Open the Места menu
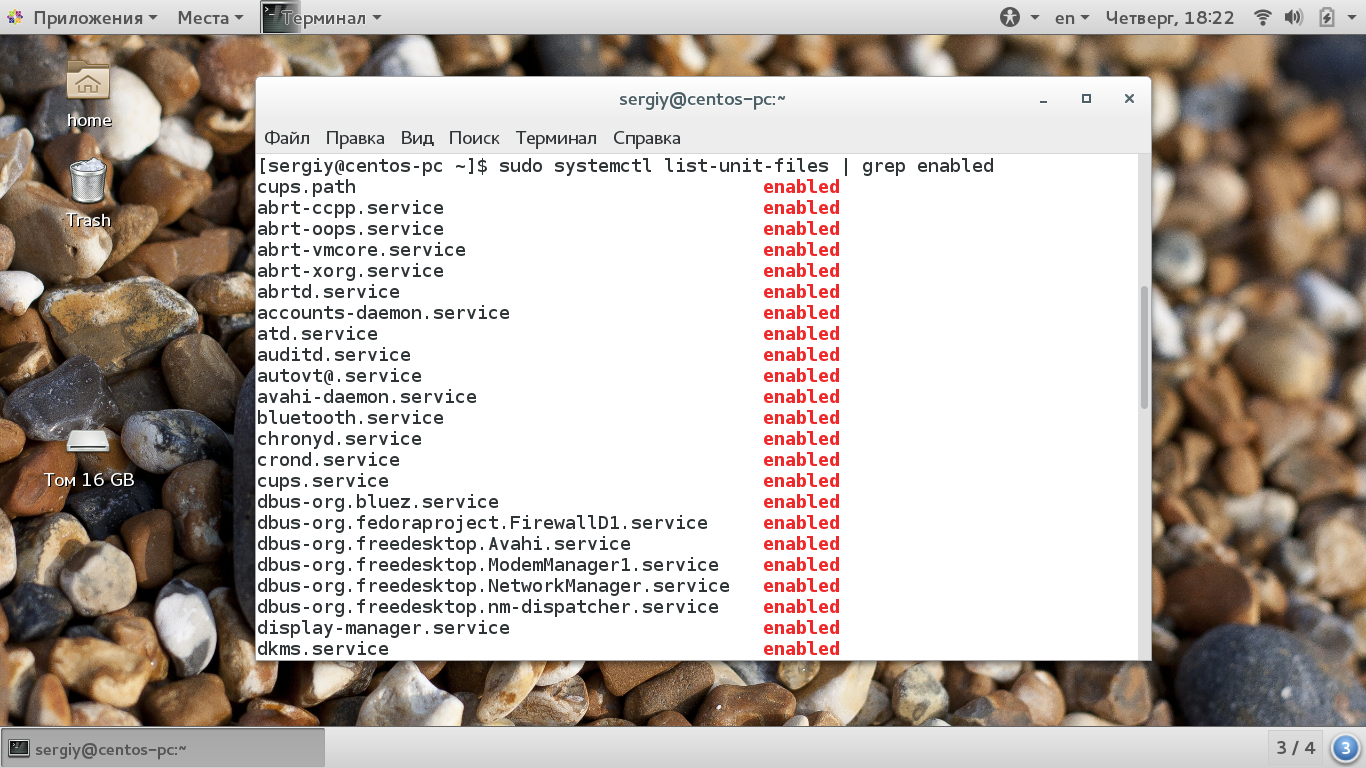Image resolution: width=1366 pixels, height=768 pixels. pos(210,17)
